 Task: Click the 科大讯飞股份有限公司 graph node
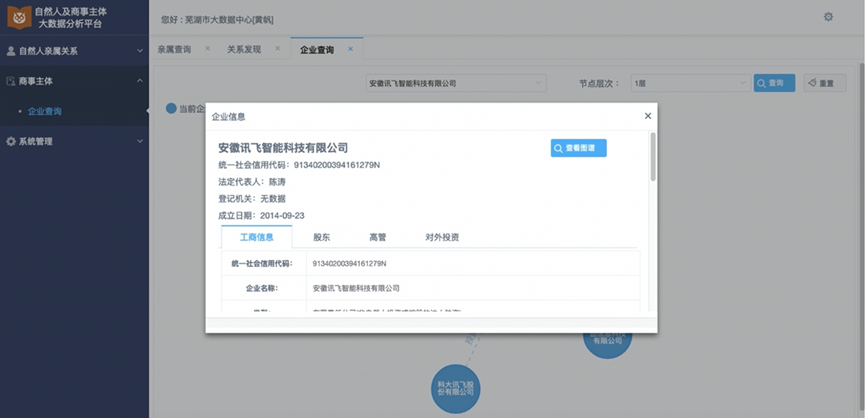pyautogui.click(x=456, y=389)
